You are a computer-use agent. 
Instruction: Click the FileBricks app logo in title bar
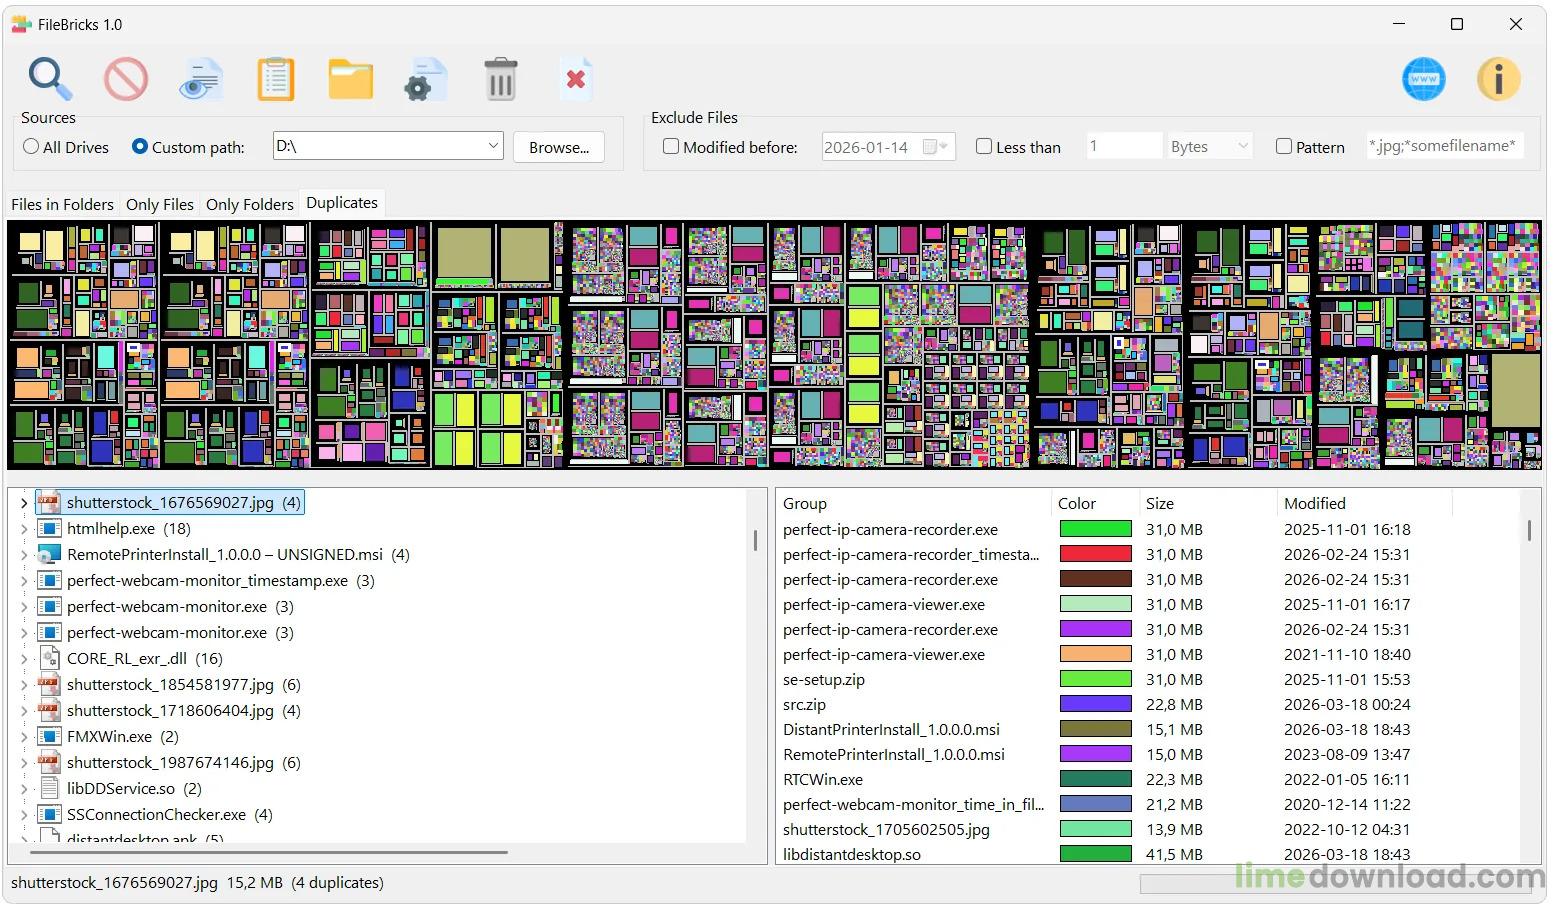tap(21, 24)
